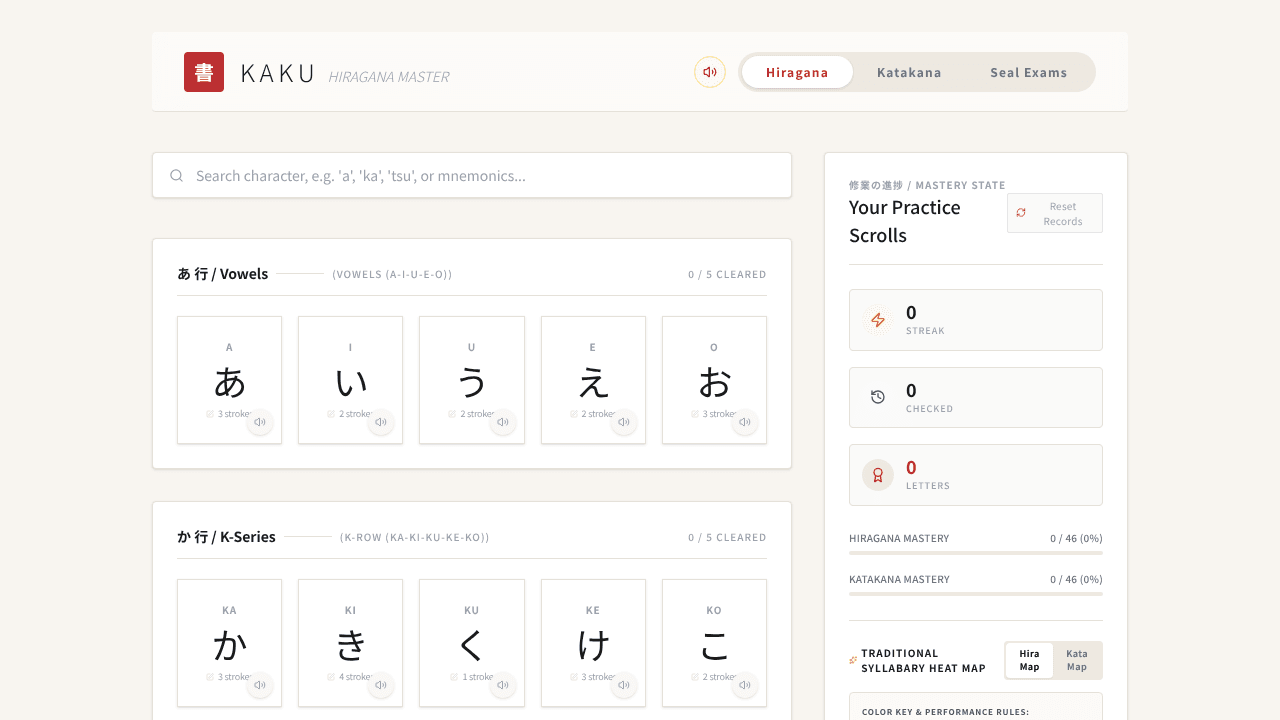This screenshot has width=1280, height=720.
Task: Click Vowels '0 / 5 CLEARED' counter
Action: tap(727, 274)
